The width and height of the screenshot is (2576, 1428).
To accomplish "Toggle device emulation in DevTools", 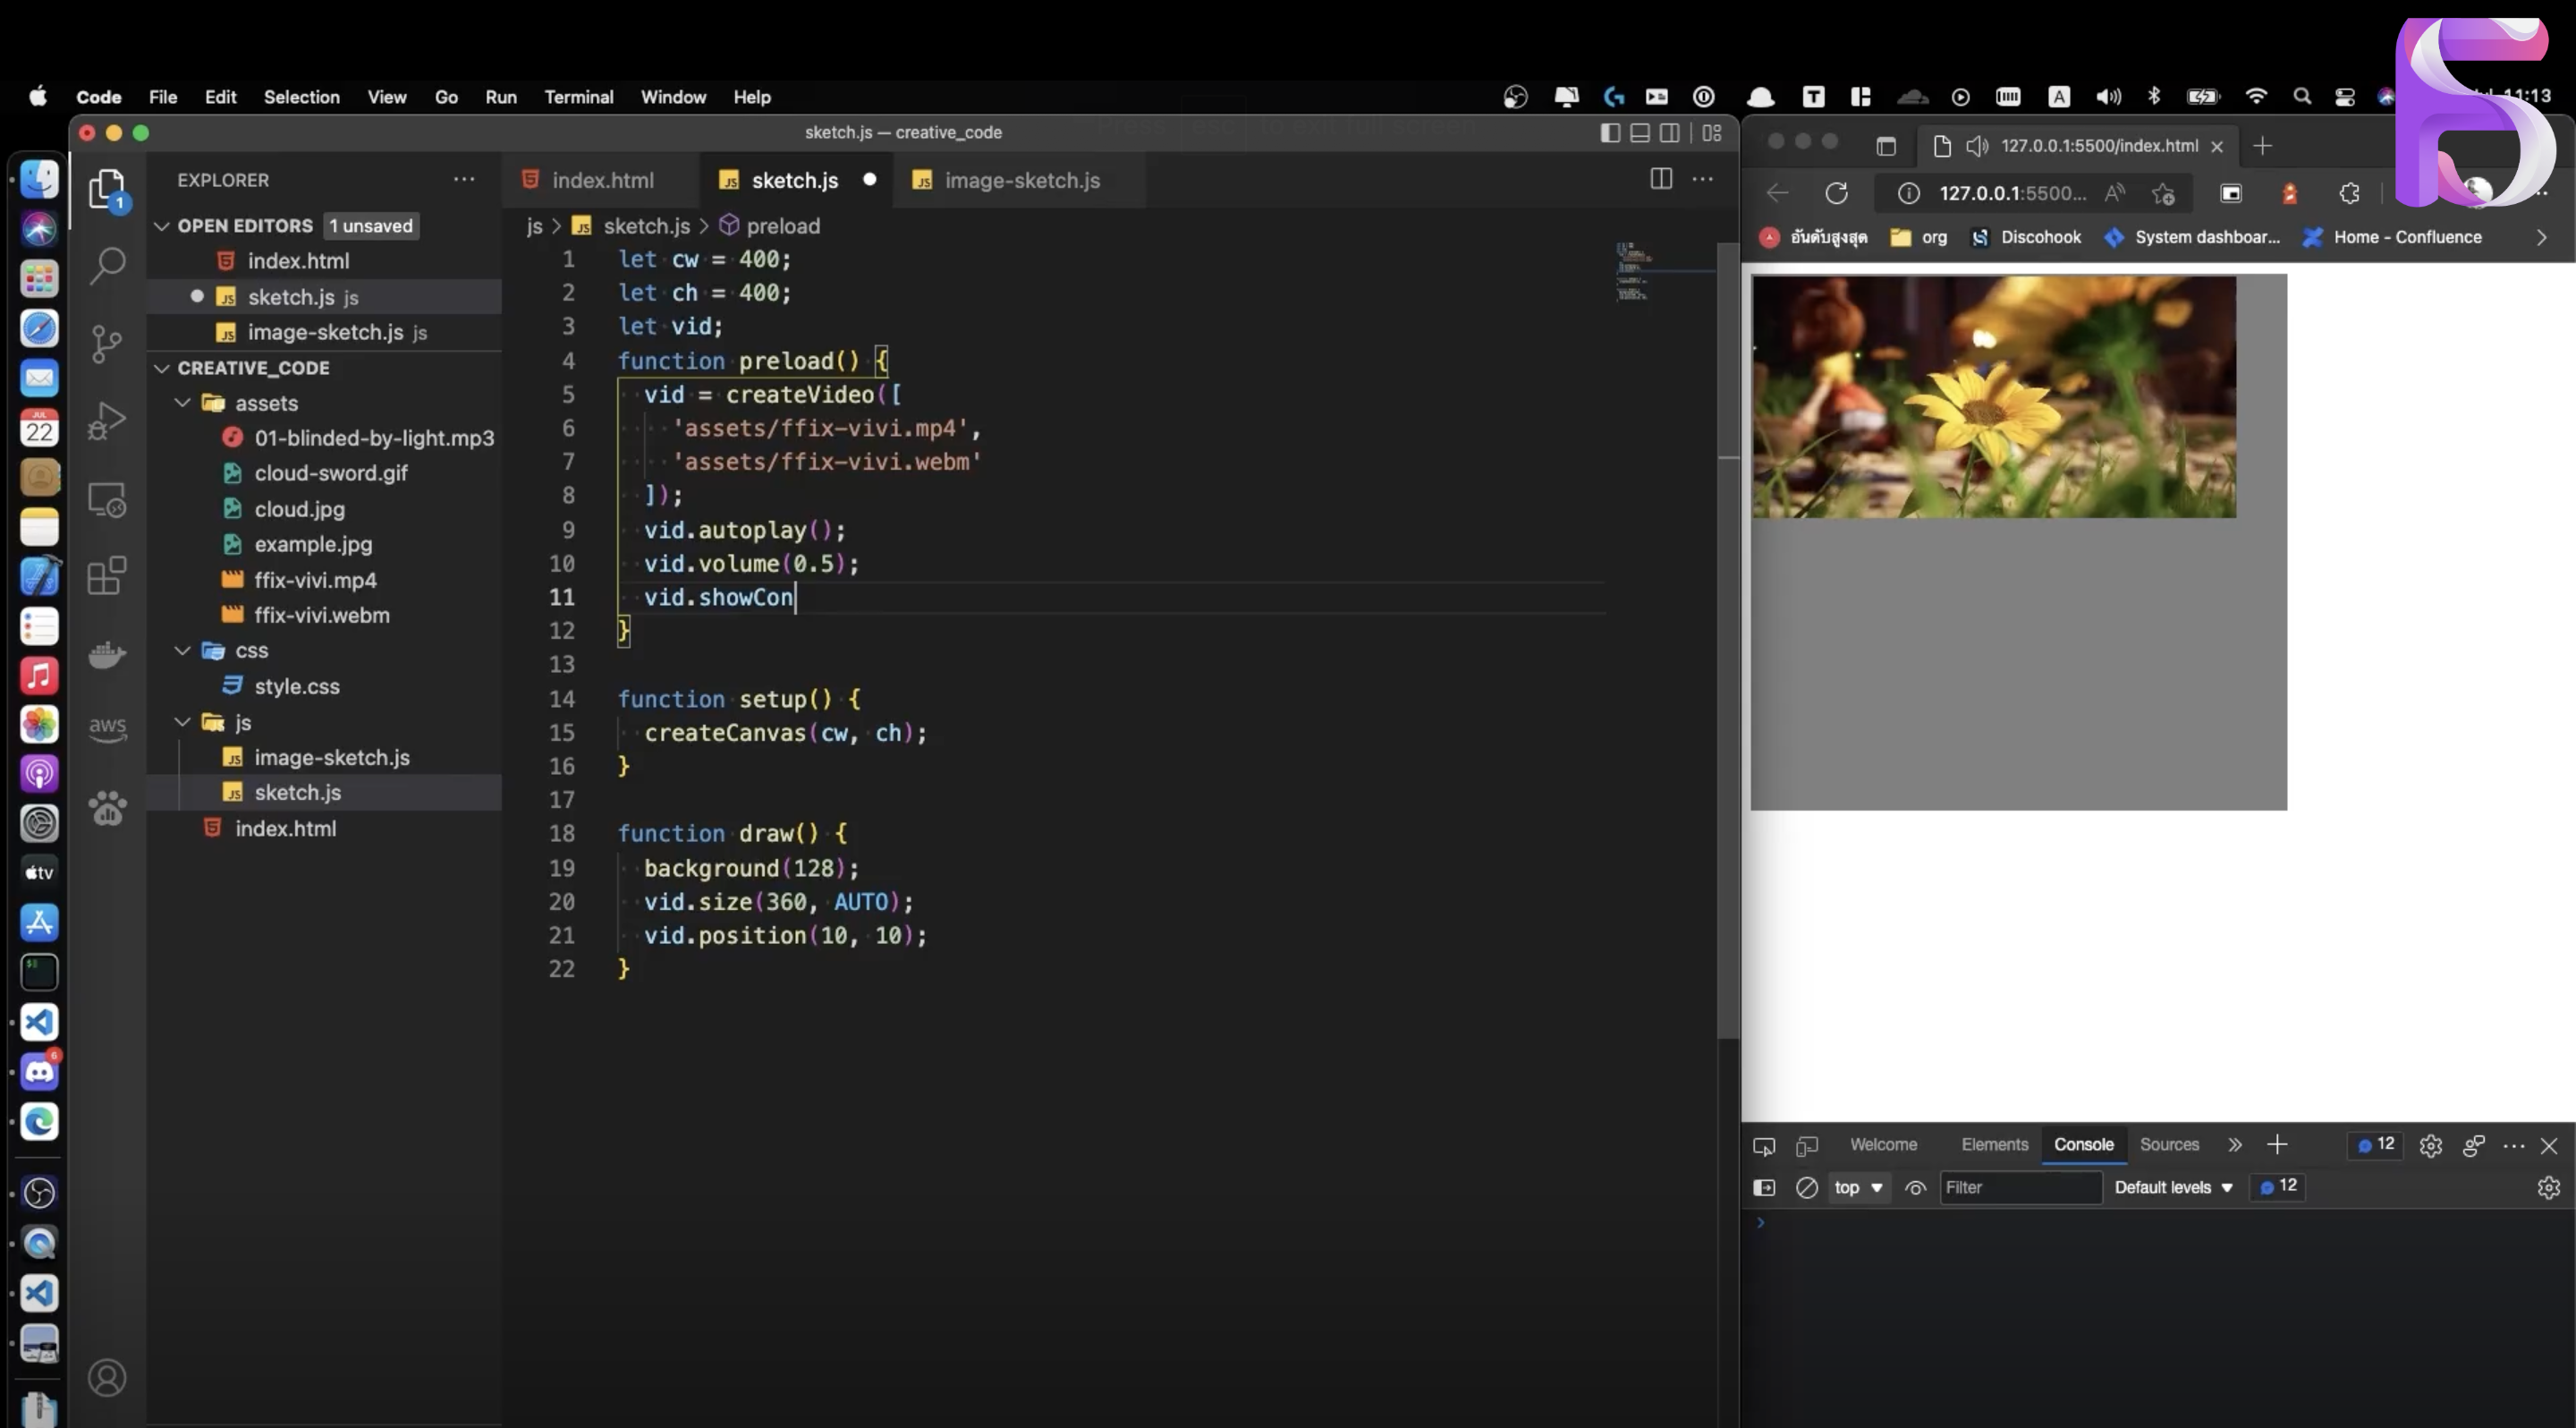I will [1806, 1145].
